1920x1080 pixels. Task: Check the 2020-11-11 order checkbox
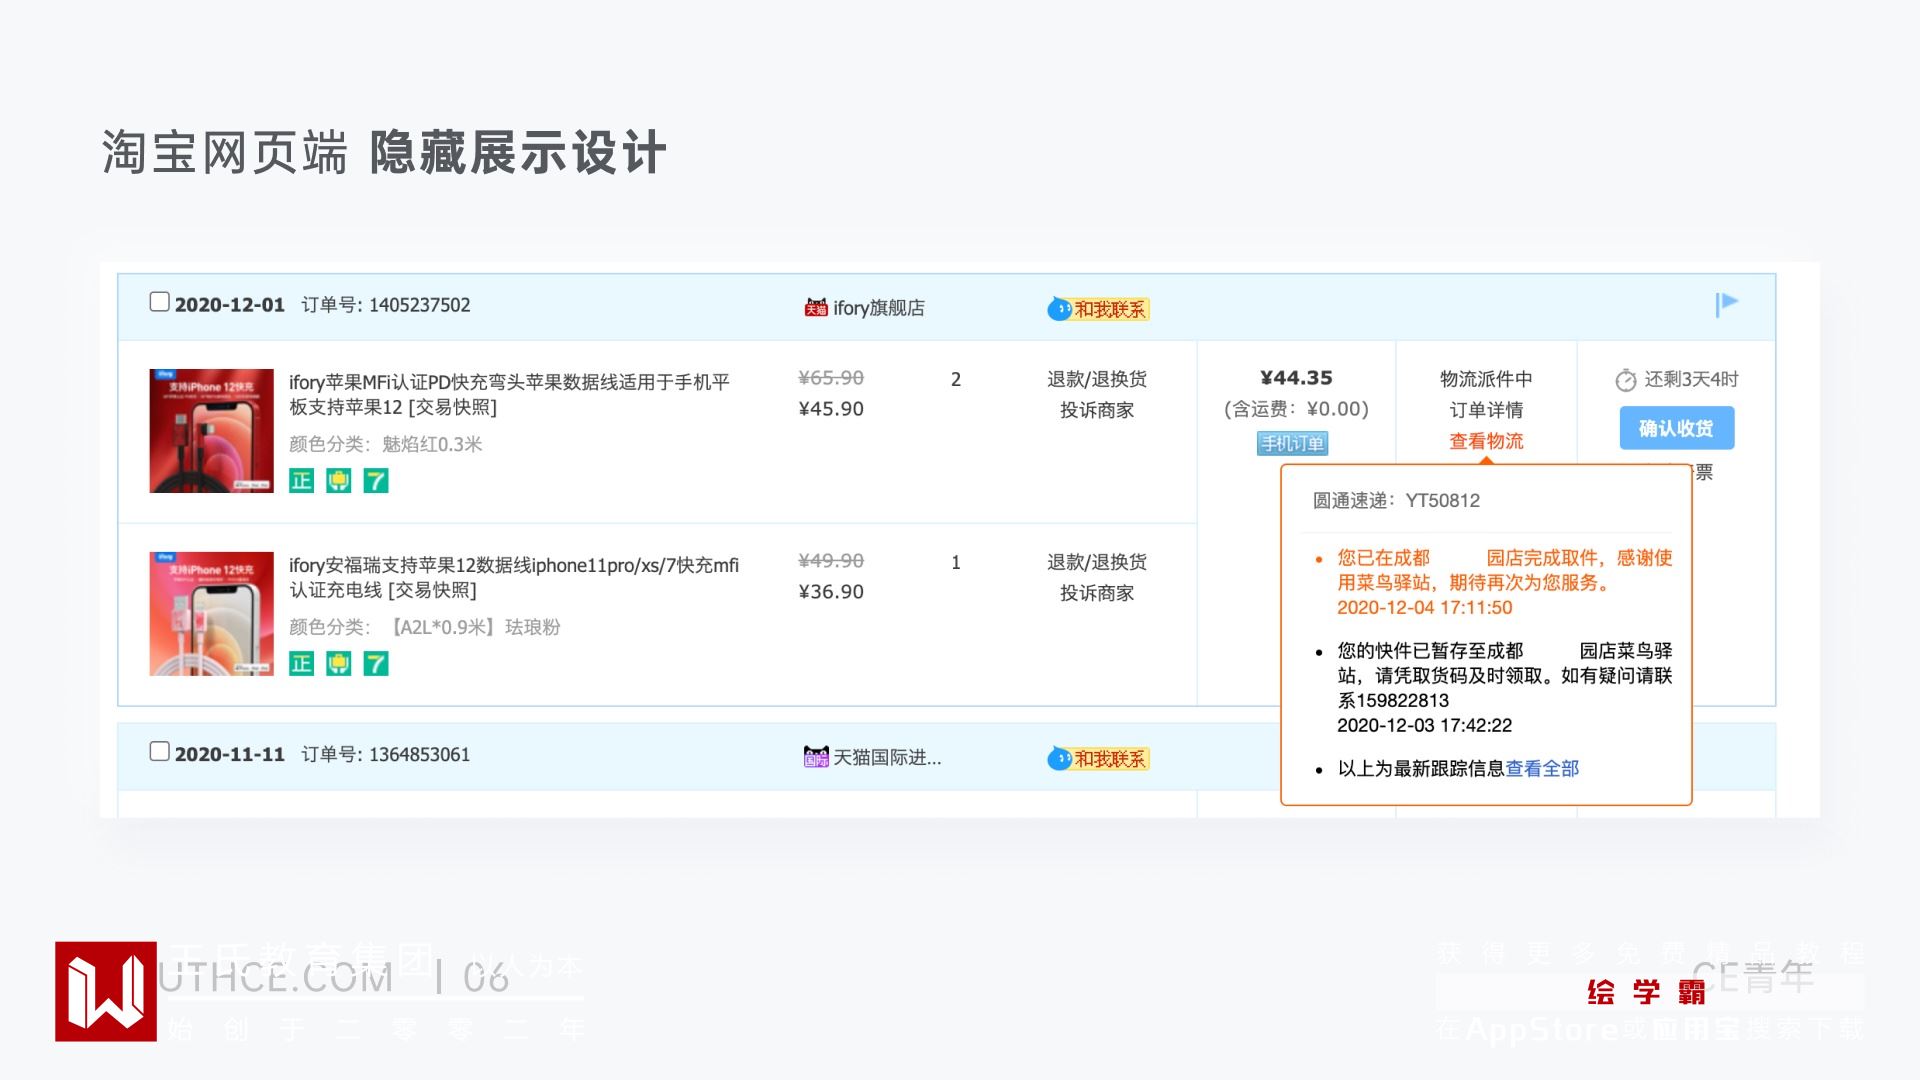coord(159,751)
